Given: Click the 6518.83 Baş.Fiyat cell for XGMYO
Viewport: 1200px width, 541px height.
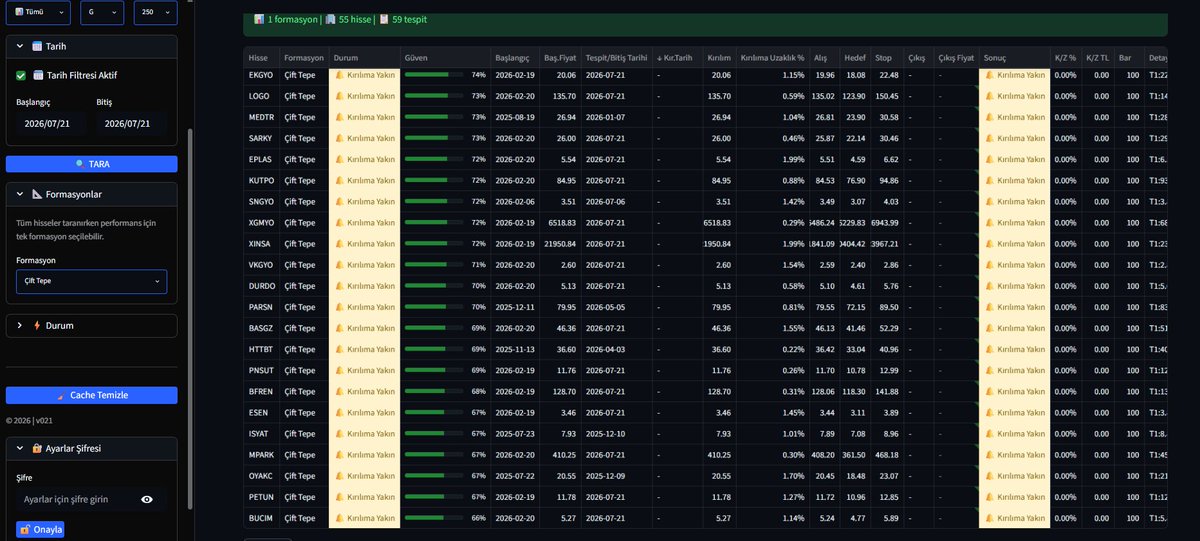Looking at the screenshot, I should tap(560, 223).
